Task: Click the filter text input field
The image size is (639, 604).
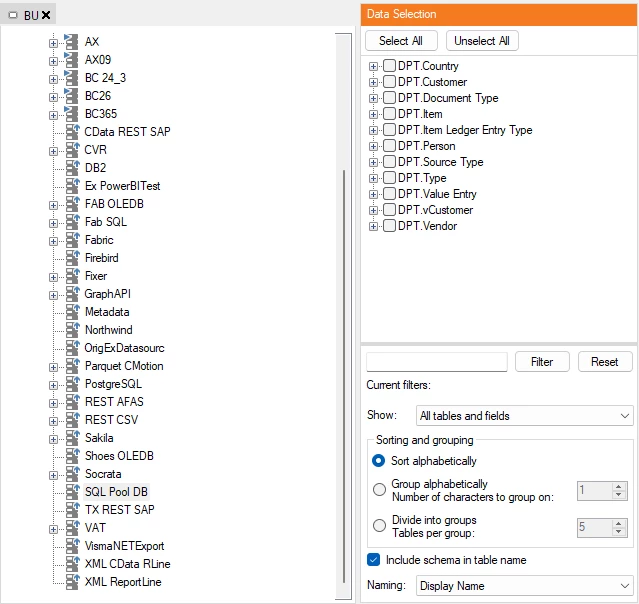Action: point(437,362)
